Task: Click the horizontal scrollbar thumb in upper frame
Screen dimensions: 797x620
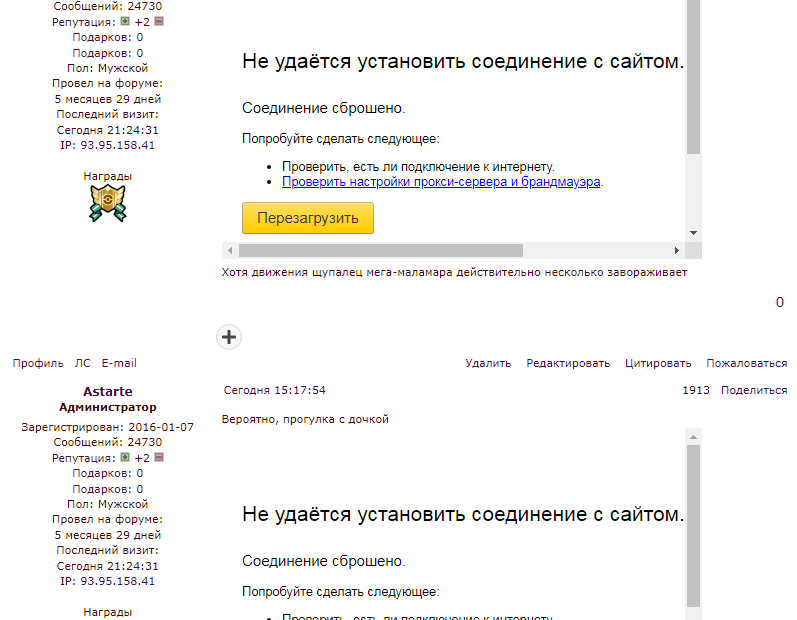Action: 380,250
